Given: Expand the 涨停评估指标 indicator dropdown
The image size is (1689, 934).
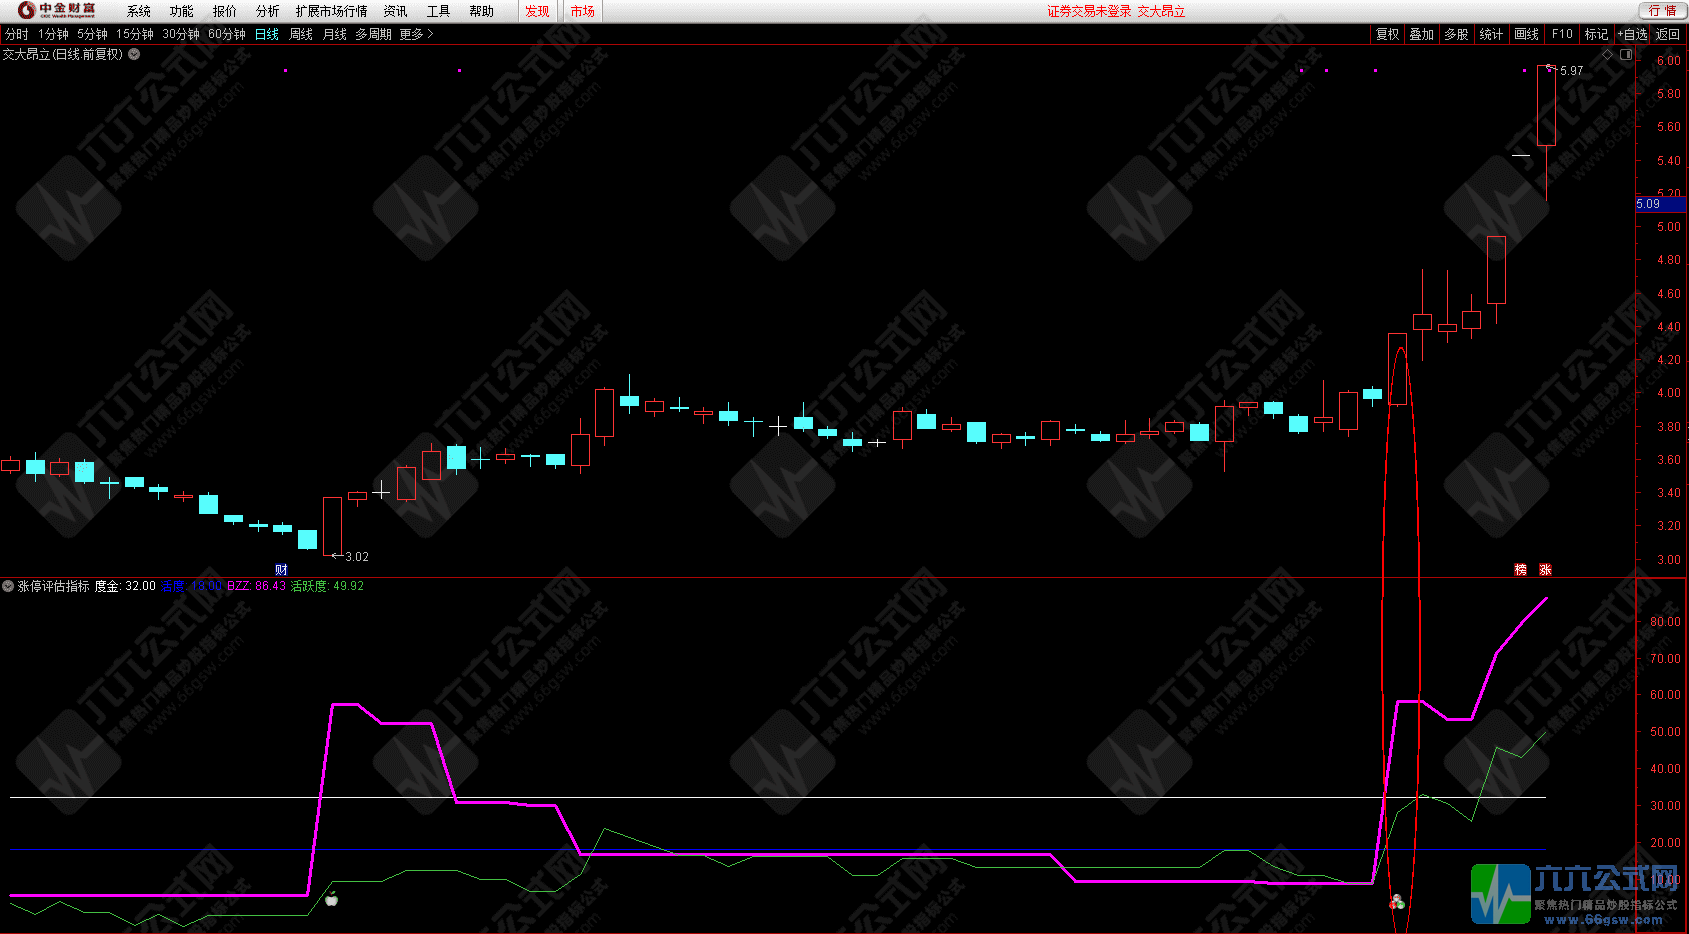Looking at the screenshot, I should click(8, 586).
